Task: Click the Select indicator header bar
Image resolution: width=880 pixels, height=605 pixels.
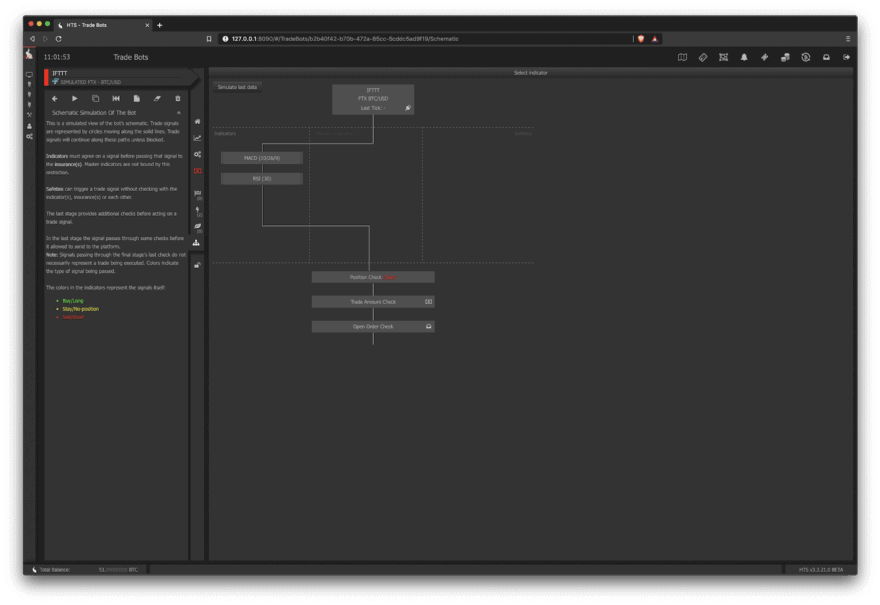Action: [x=530, y=72]
